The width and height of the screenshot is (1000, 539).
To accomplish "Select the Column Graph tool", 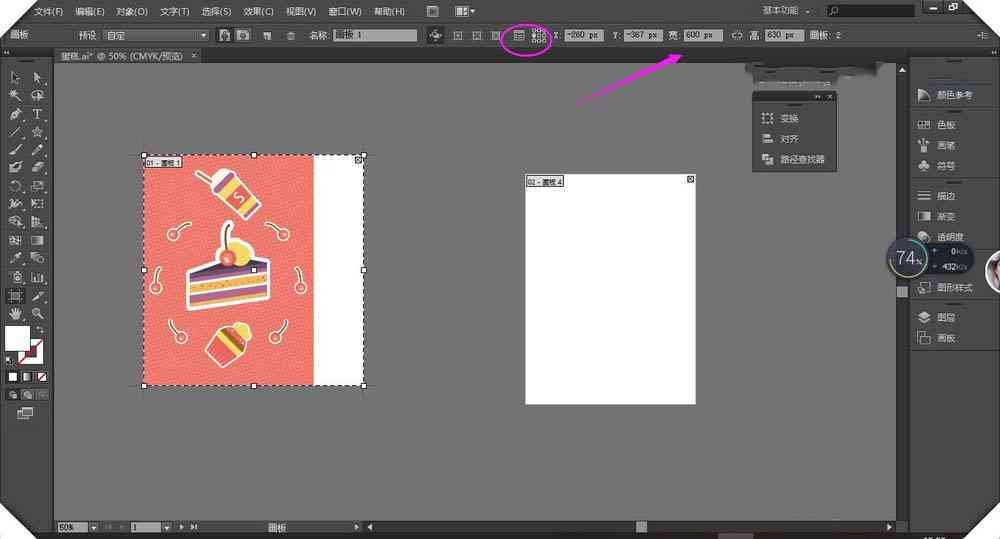I will click(x=38, y=277).
